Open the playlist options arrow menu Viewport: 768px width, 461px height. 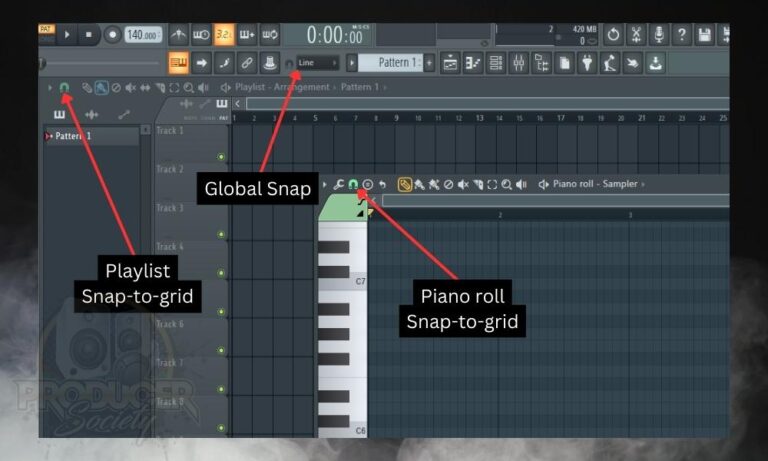pyautogui.click(x=50, y=88)
